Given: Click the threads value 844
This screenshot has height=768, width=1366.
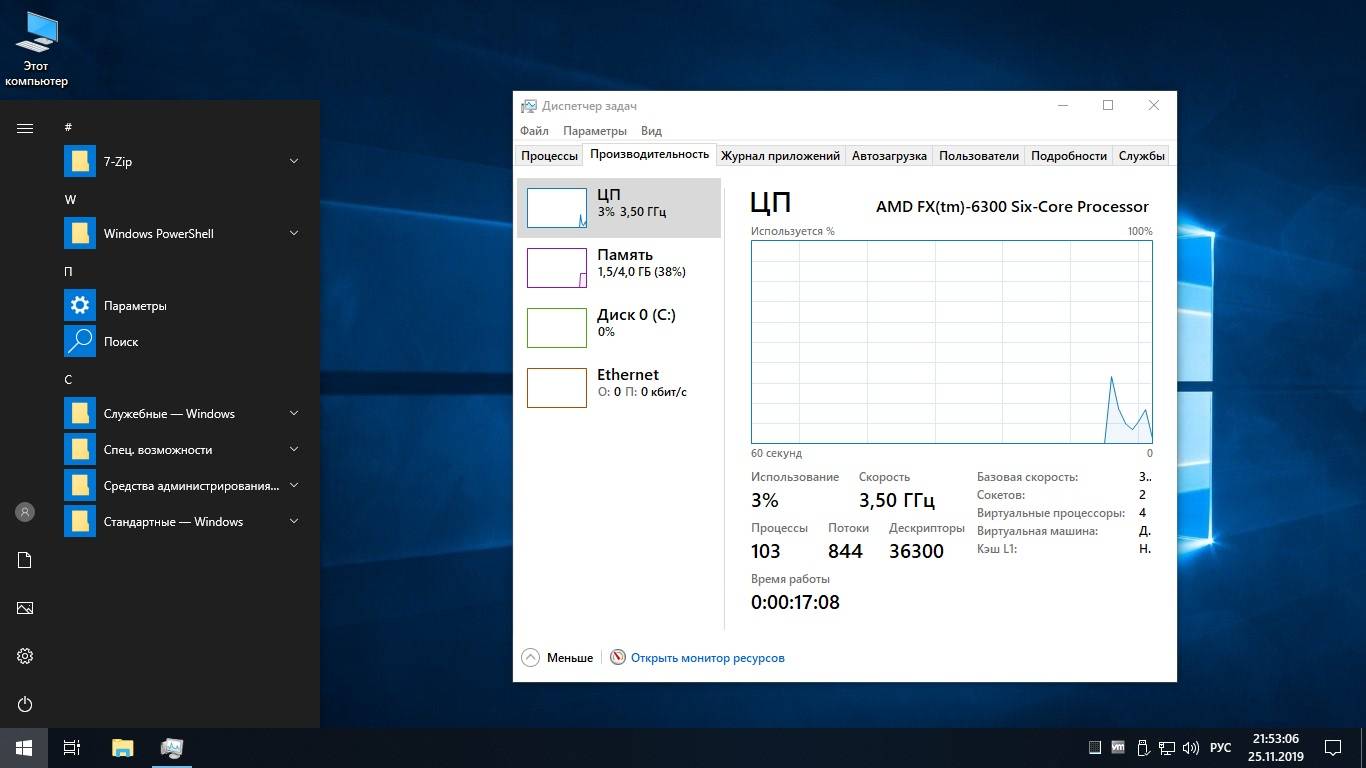Looking at the screenshot, I should pos(845,551).
